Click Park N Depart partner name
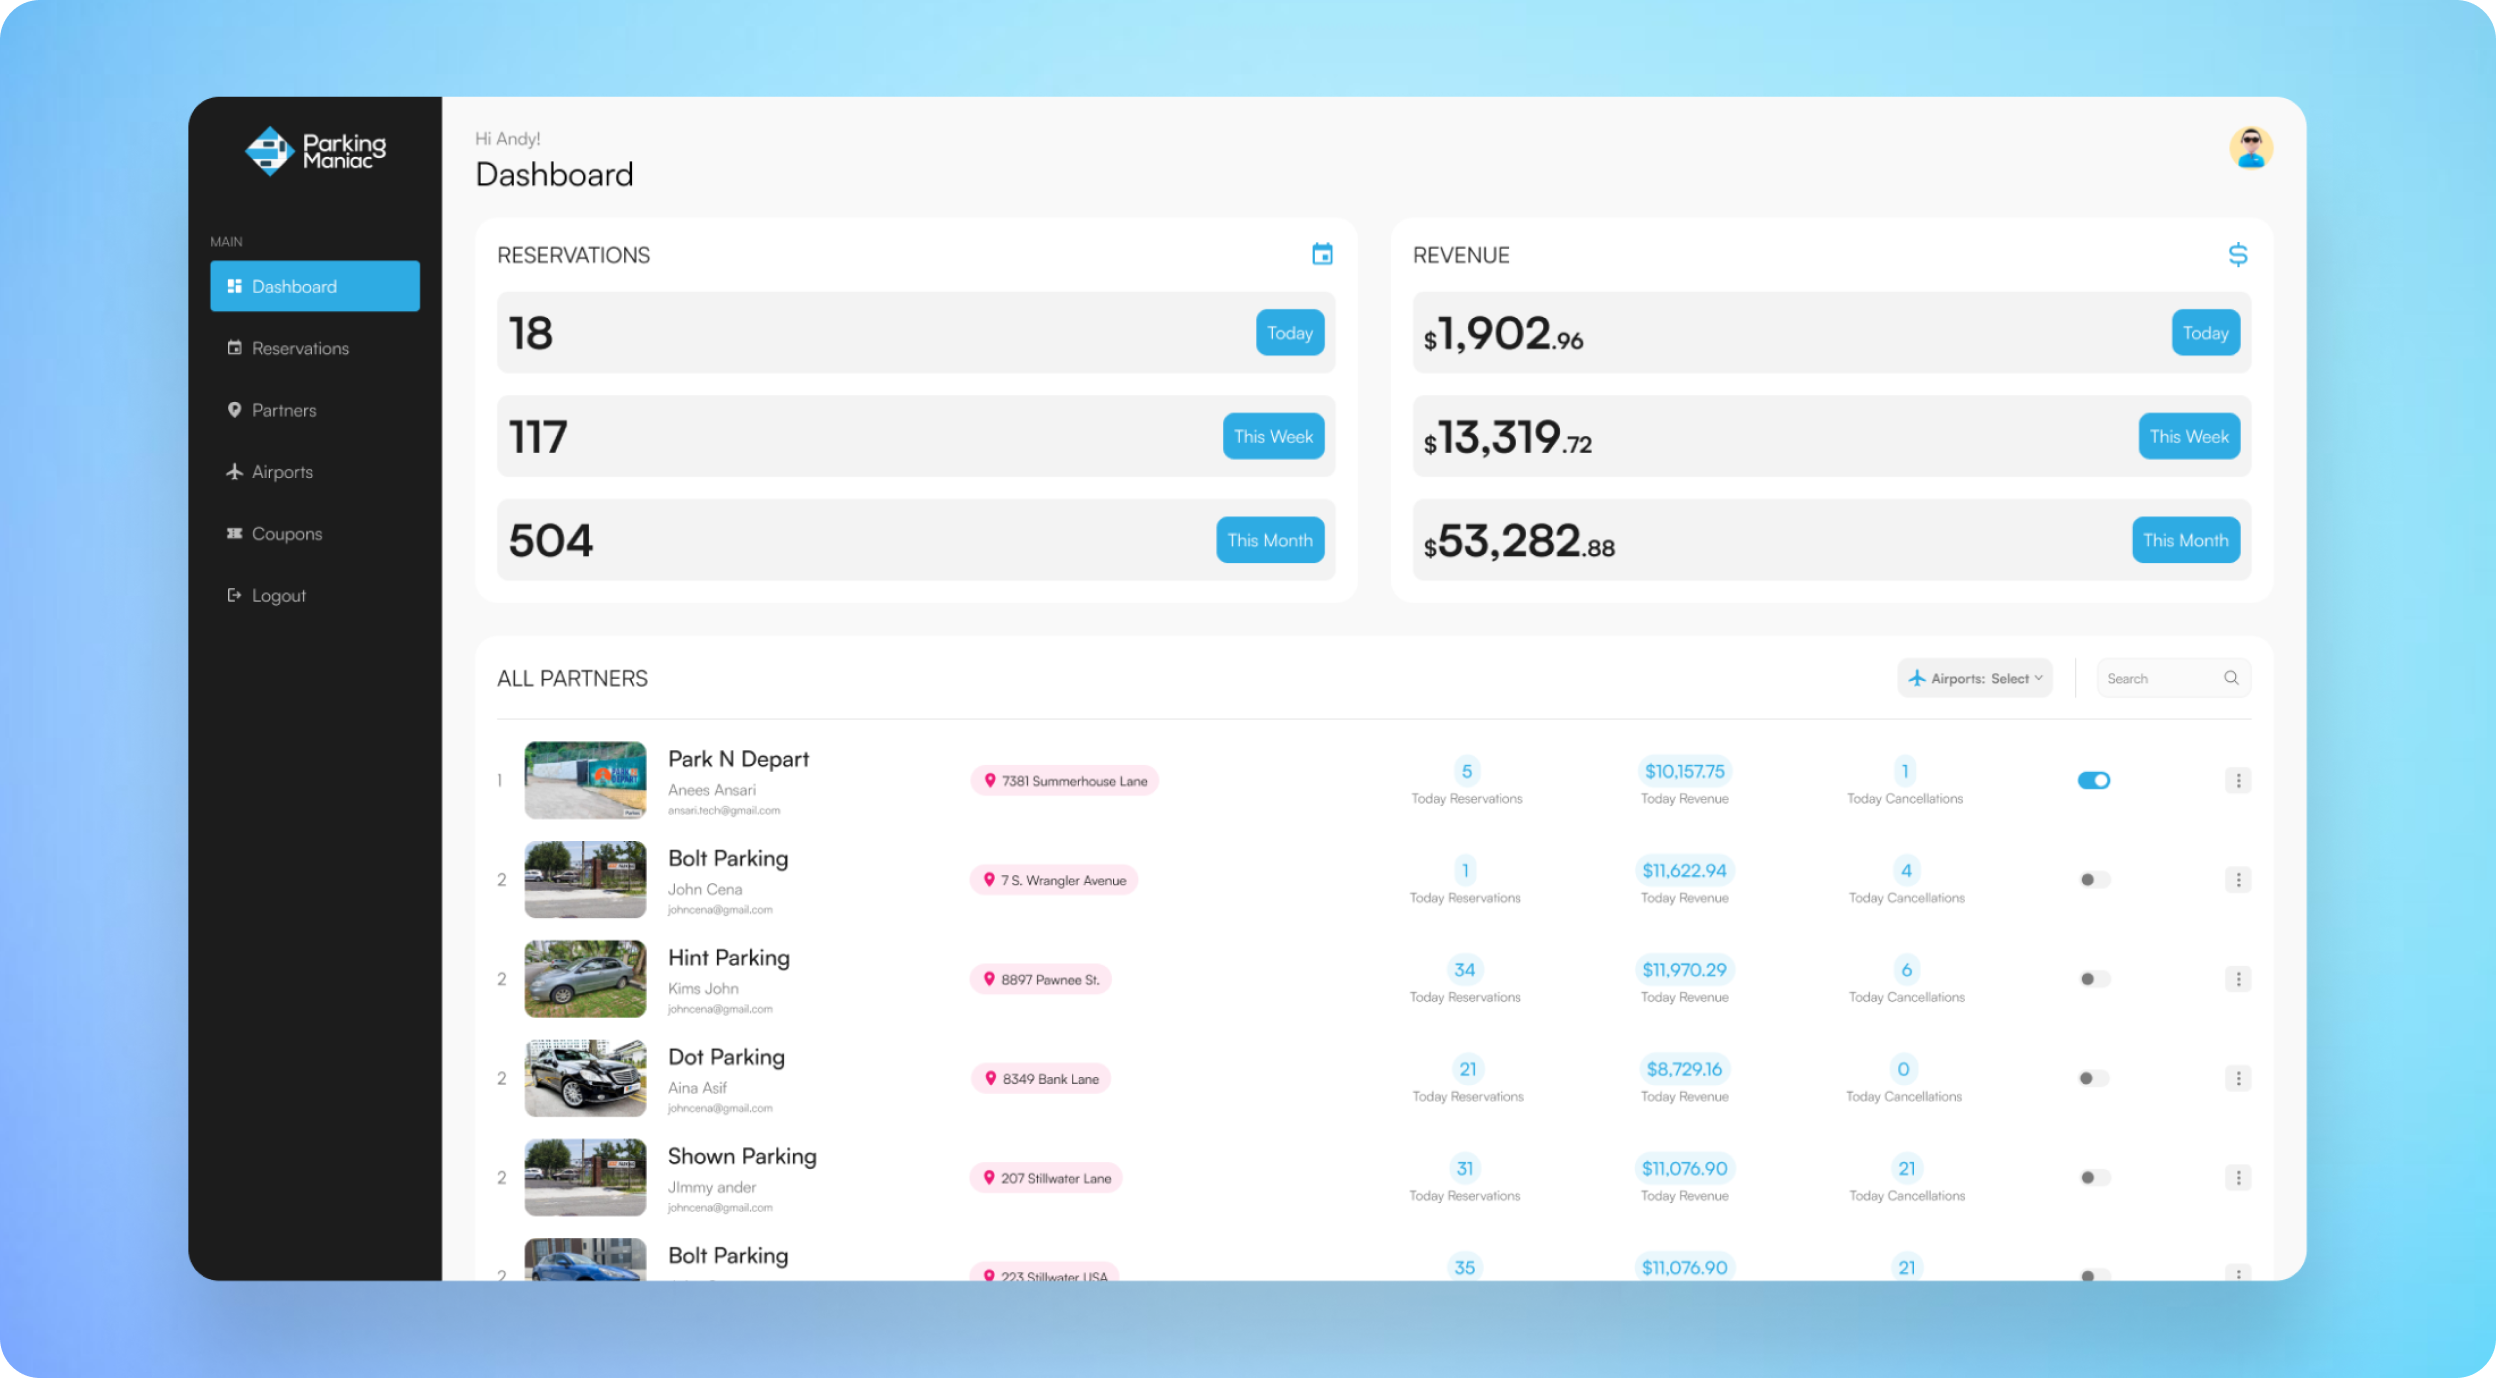This screenshot has height=1378, width=2496. point(739,759)
